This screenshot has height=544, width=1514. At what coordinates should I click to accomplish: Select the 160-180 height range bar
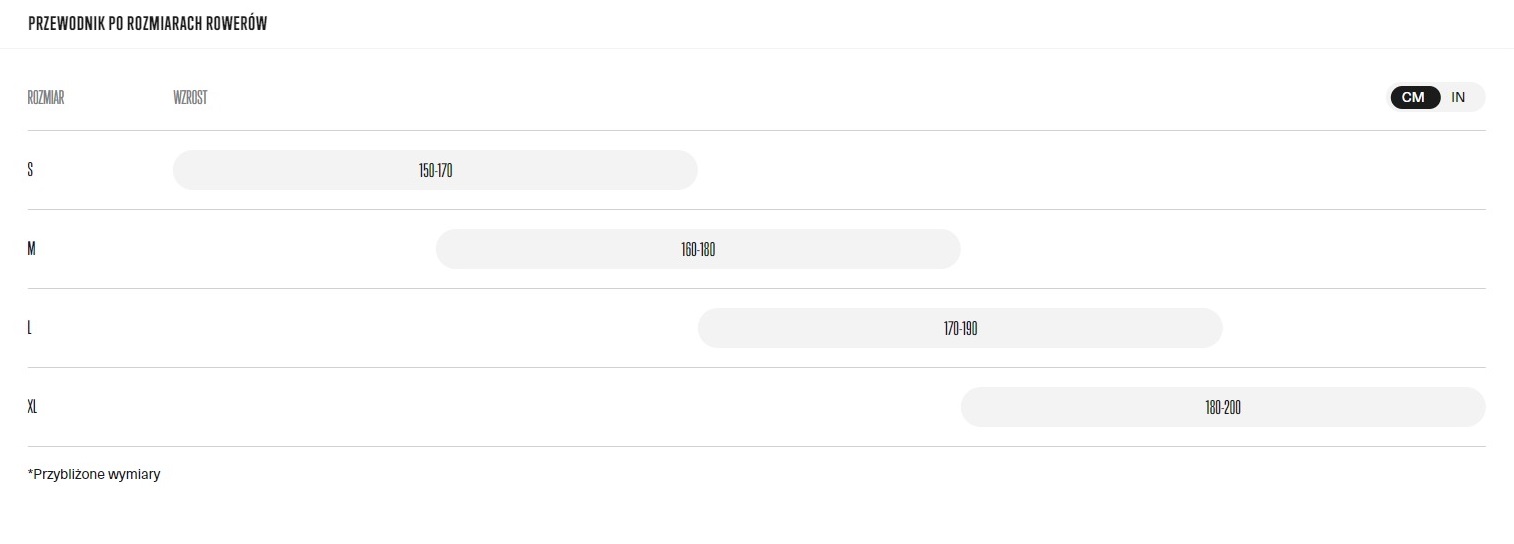click(698, 249)
